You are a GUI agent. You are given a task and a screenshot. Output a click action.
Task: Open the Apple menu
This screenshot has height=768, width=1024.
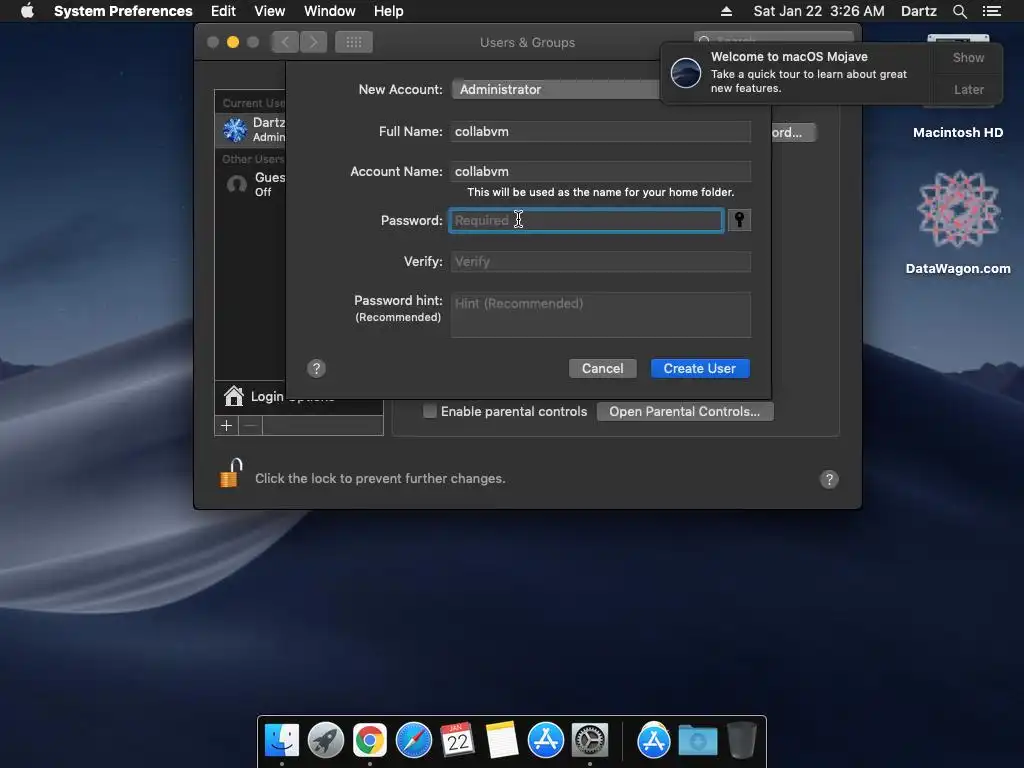27,11
